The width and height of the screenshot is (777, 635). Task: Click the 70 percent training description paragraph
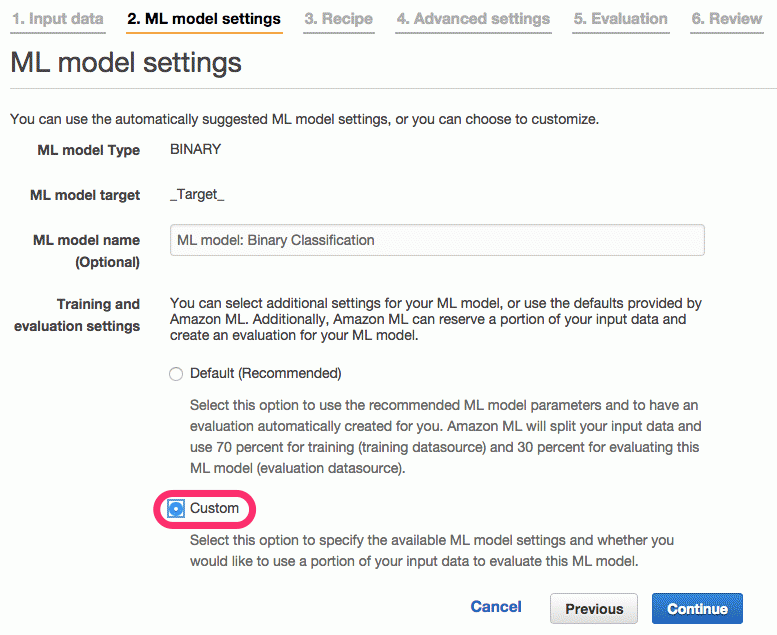tap(444, 437)
